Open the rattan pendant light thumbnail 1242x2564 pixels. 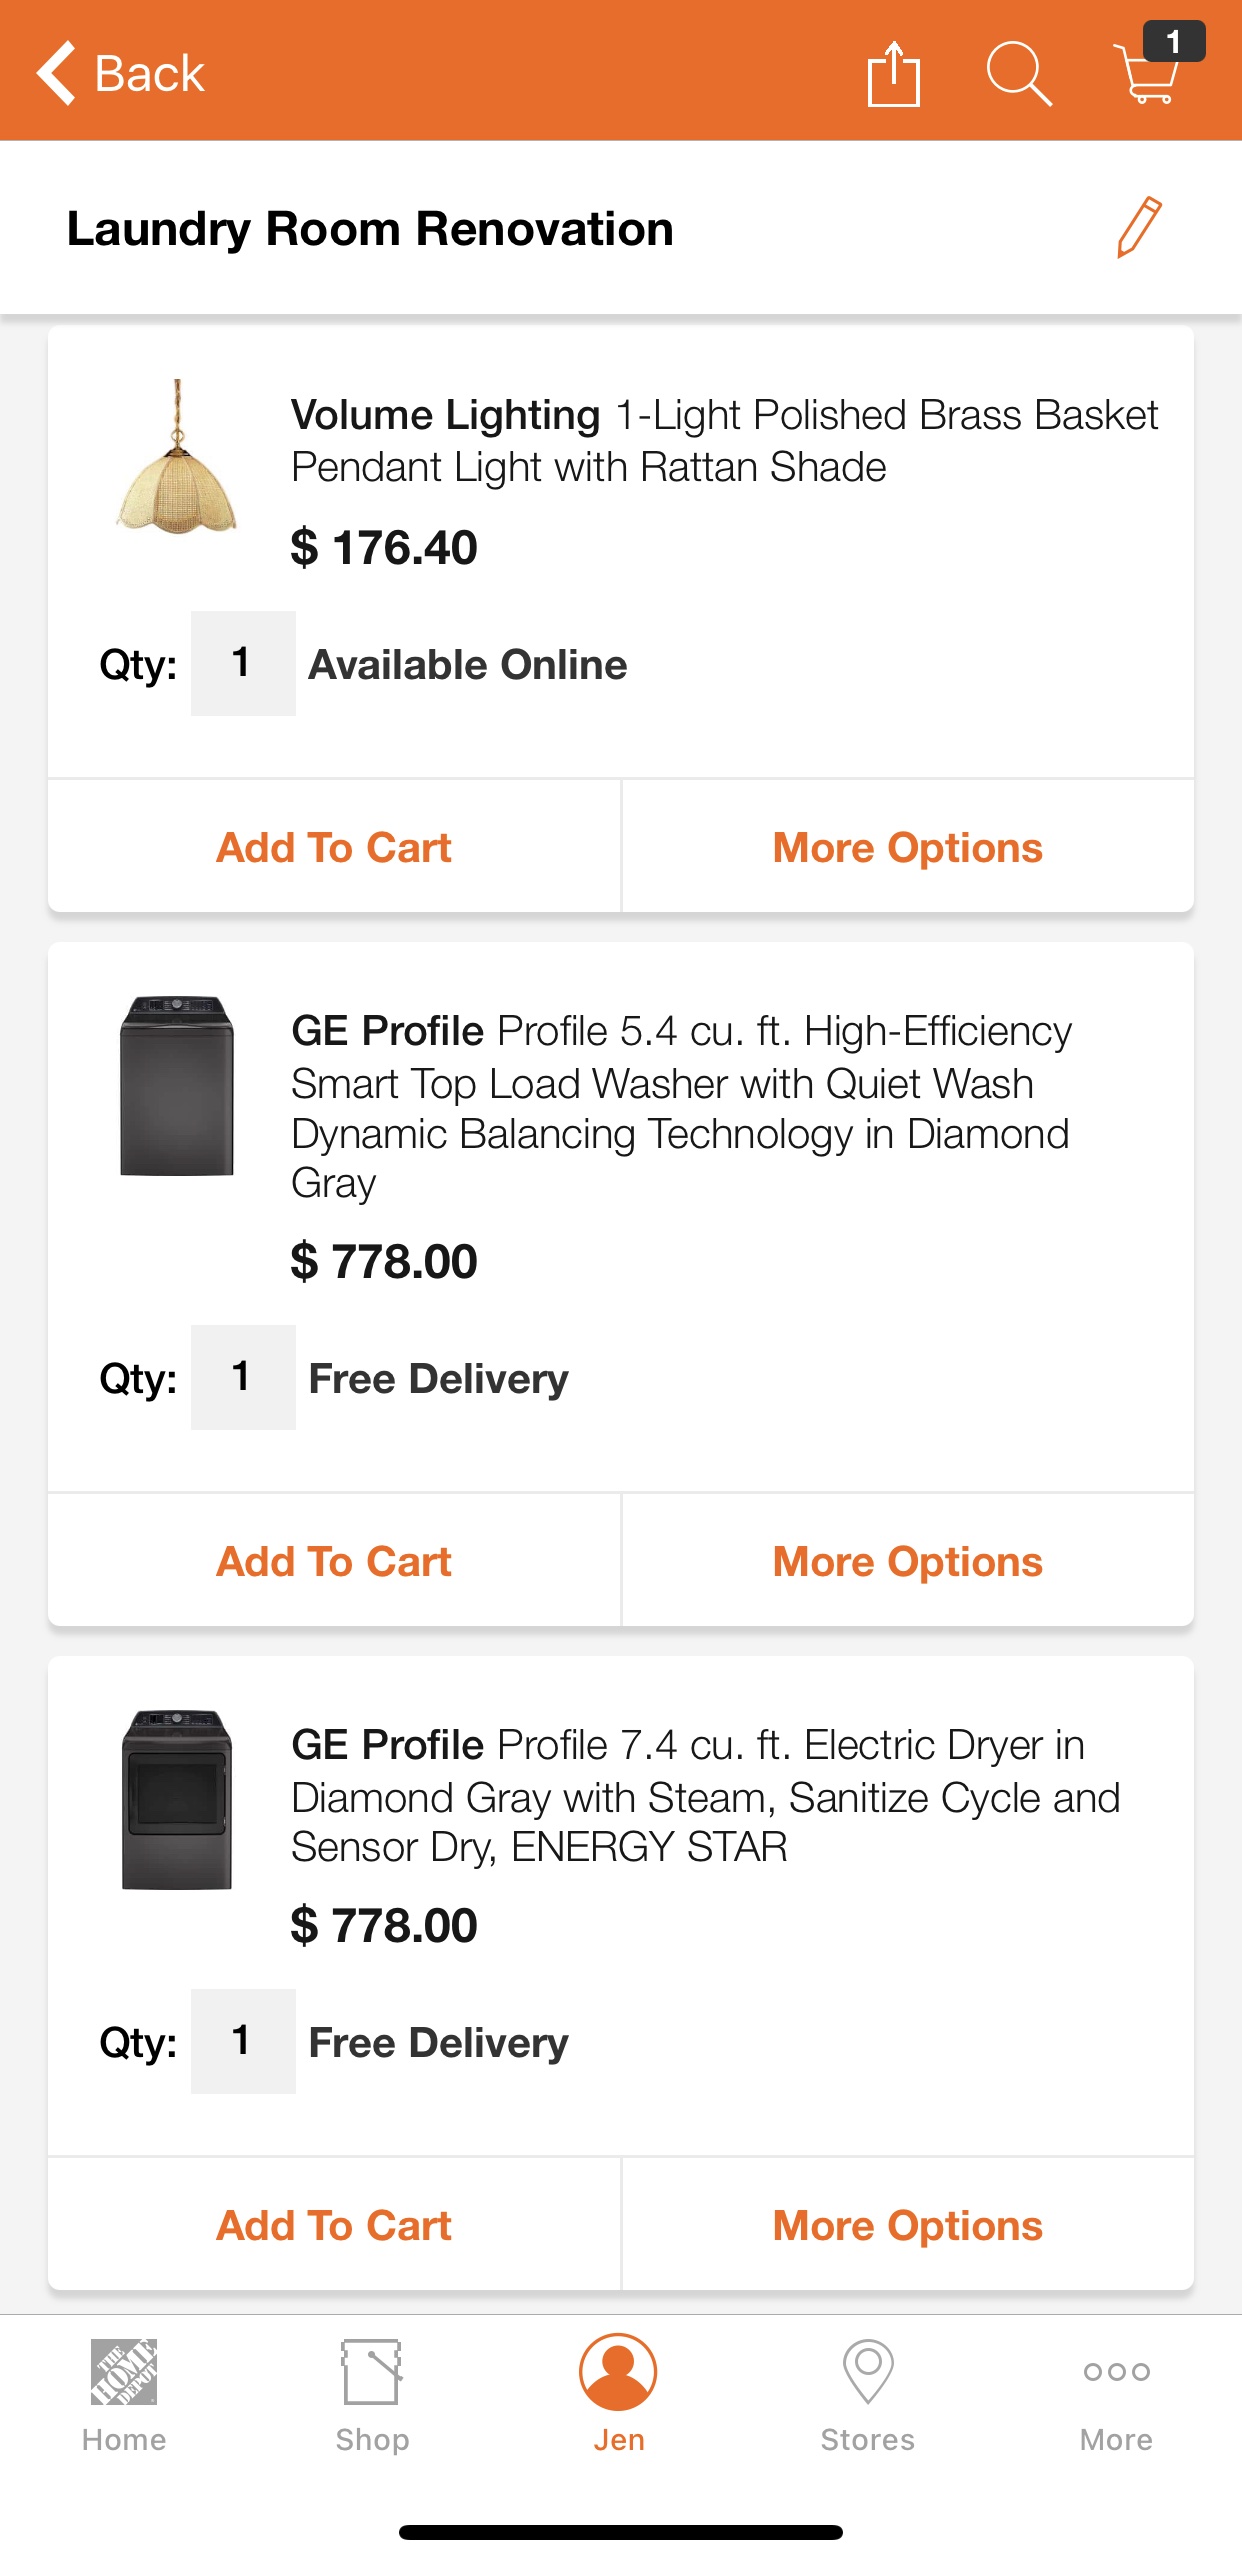click(x=177, y=457)
